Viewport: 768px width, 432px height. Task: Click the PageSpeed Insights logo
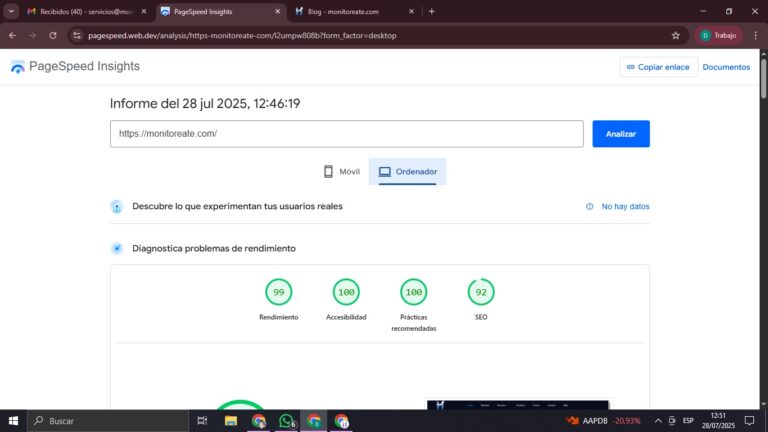pos(75,67)
